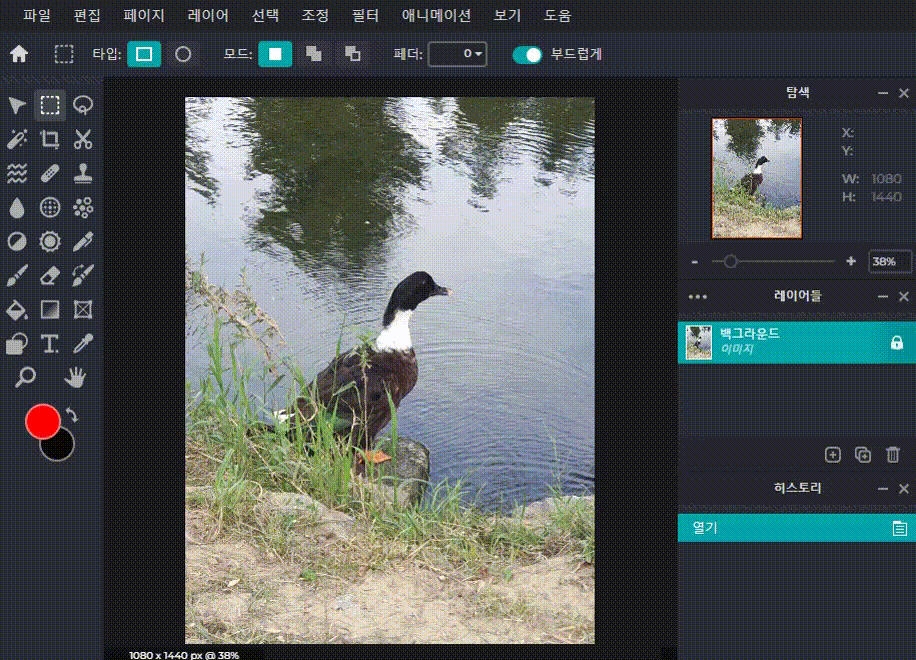The width and height of the screenshot is (916, 660).
Task: Select the Blur droplet tool
Action: point(17,207)
